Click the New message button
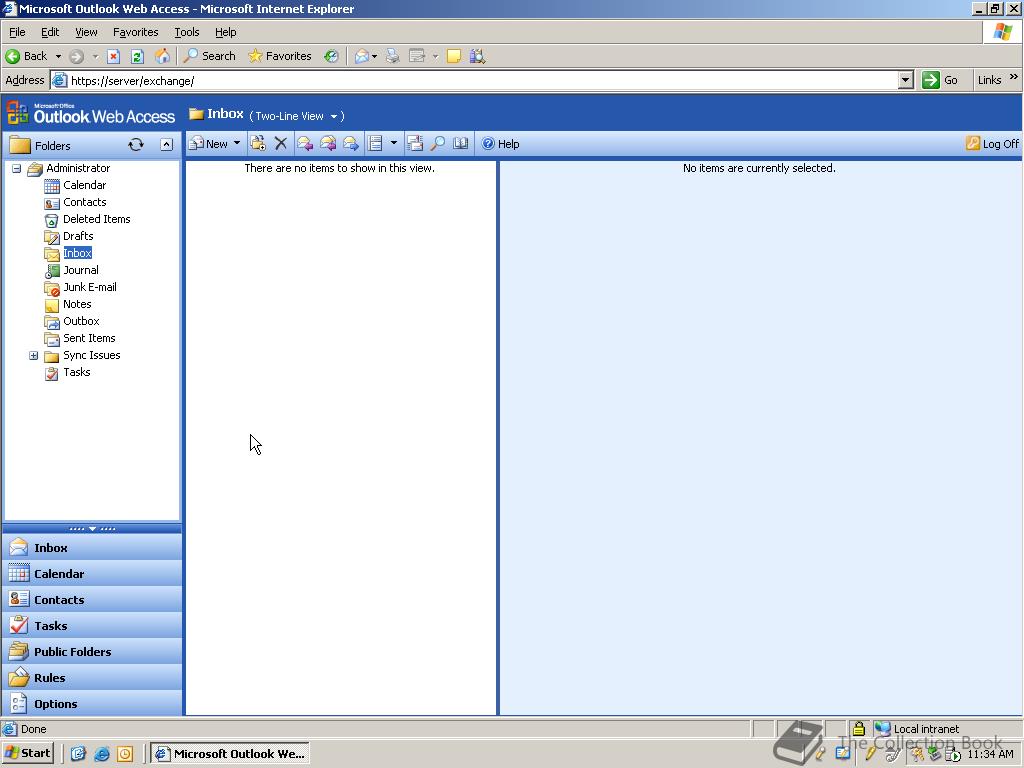Image resolution: width=1024 pixels, height=768 pixels. (x=208, y=144)
